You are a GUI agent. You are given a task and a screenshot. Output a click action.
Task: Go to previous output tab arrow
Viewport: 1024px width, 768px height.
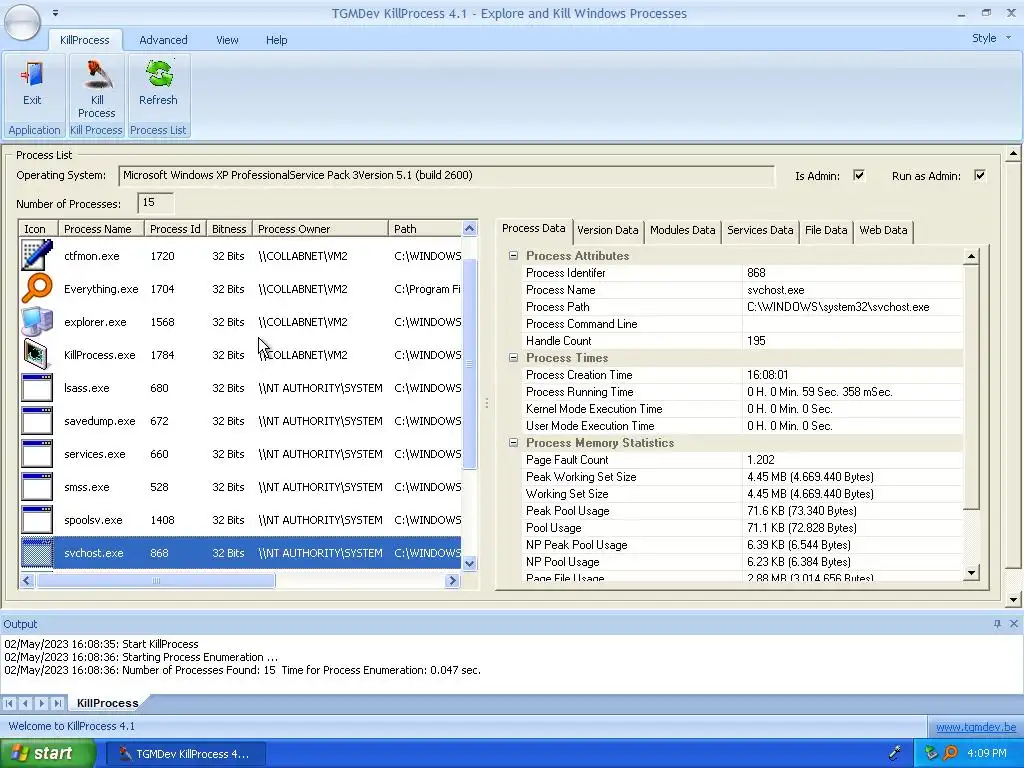[x=25, y=703]
